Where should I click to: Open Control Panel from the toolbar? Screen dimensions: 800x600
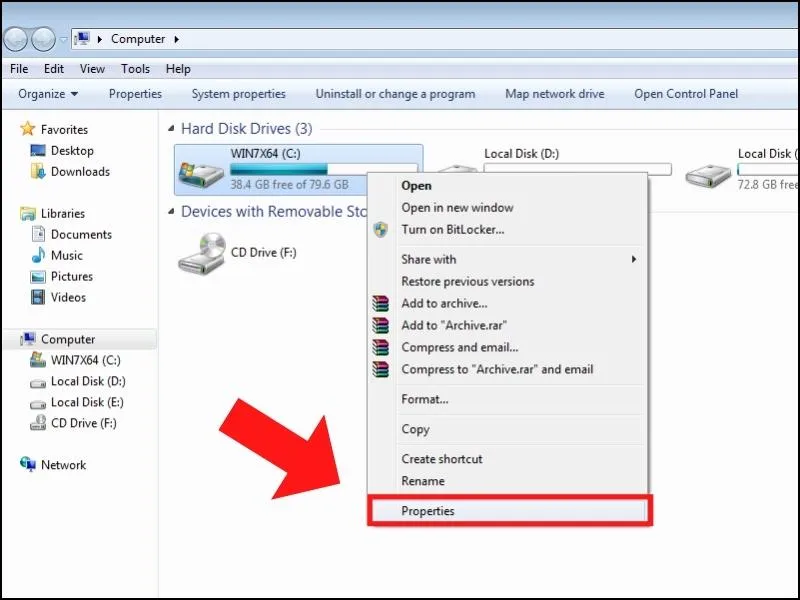(x=686, y=94)
